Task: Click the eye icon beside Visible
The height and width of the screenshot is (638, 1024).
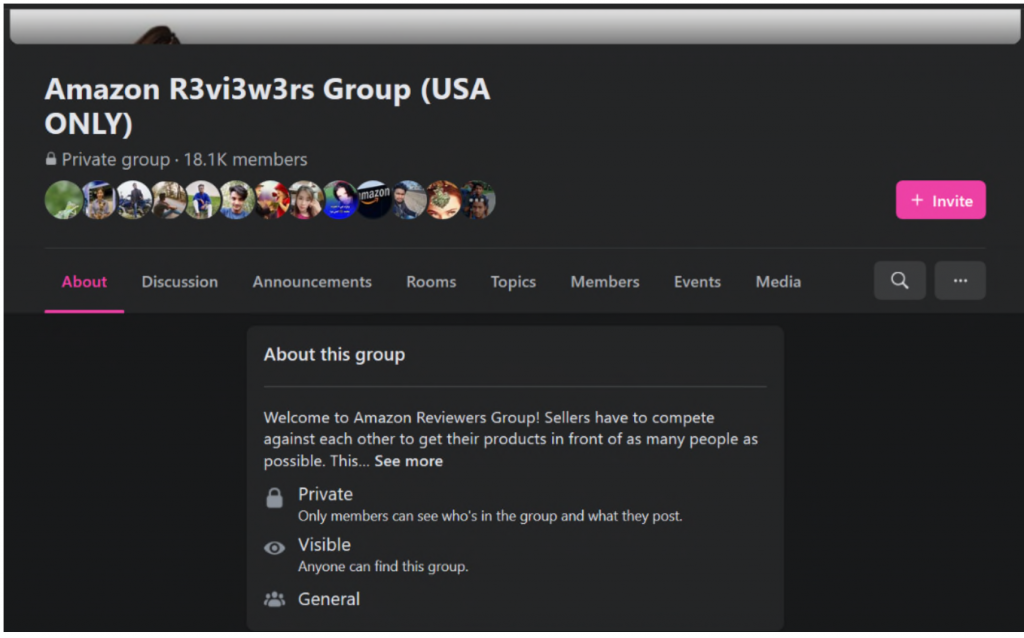Action: click(x=274, y=548)
